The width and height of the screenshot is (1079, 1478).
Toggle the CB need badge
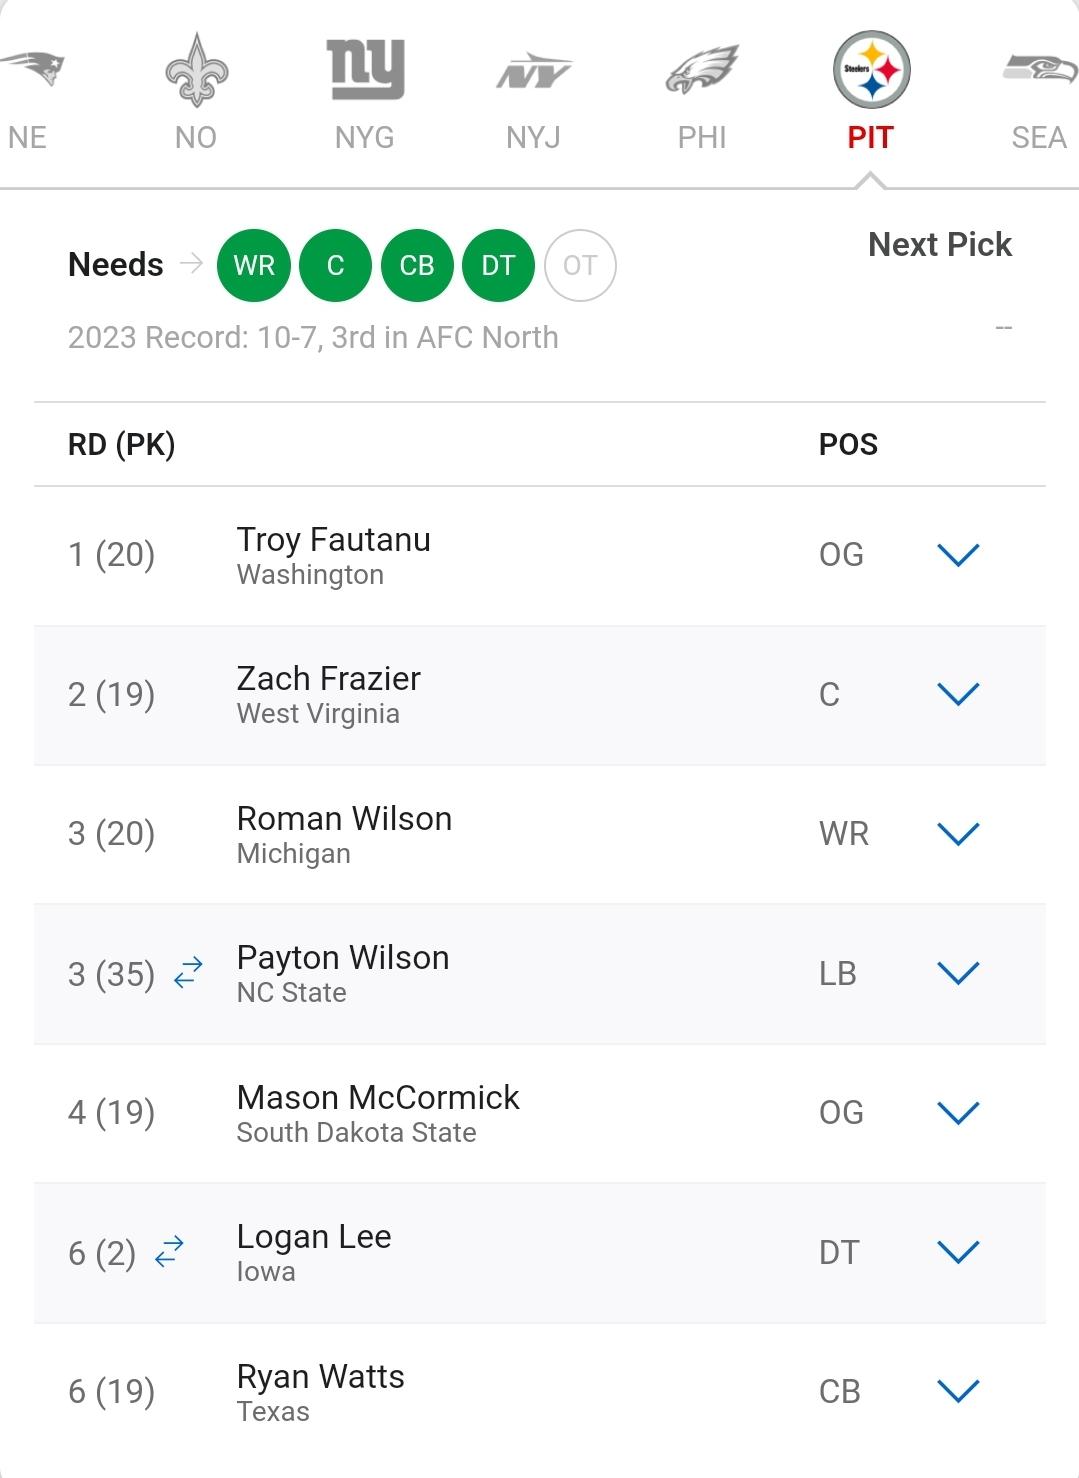[x=417, y=265]
